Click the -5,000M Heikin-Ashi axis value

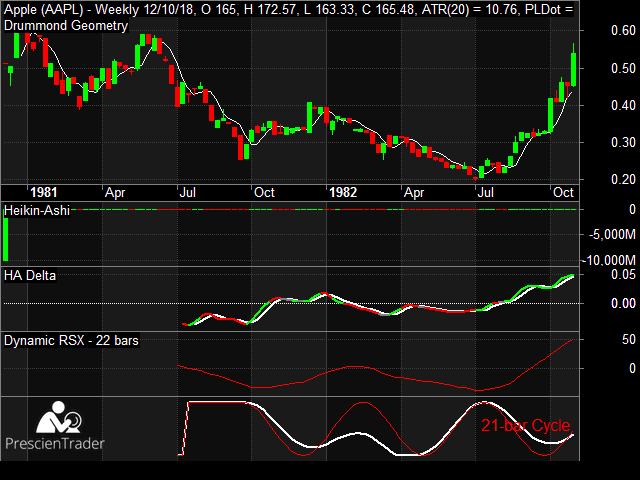(x=612, y=234)
